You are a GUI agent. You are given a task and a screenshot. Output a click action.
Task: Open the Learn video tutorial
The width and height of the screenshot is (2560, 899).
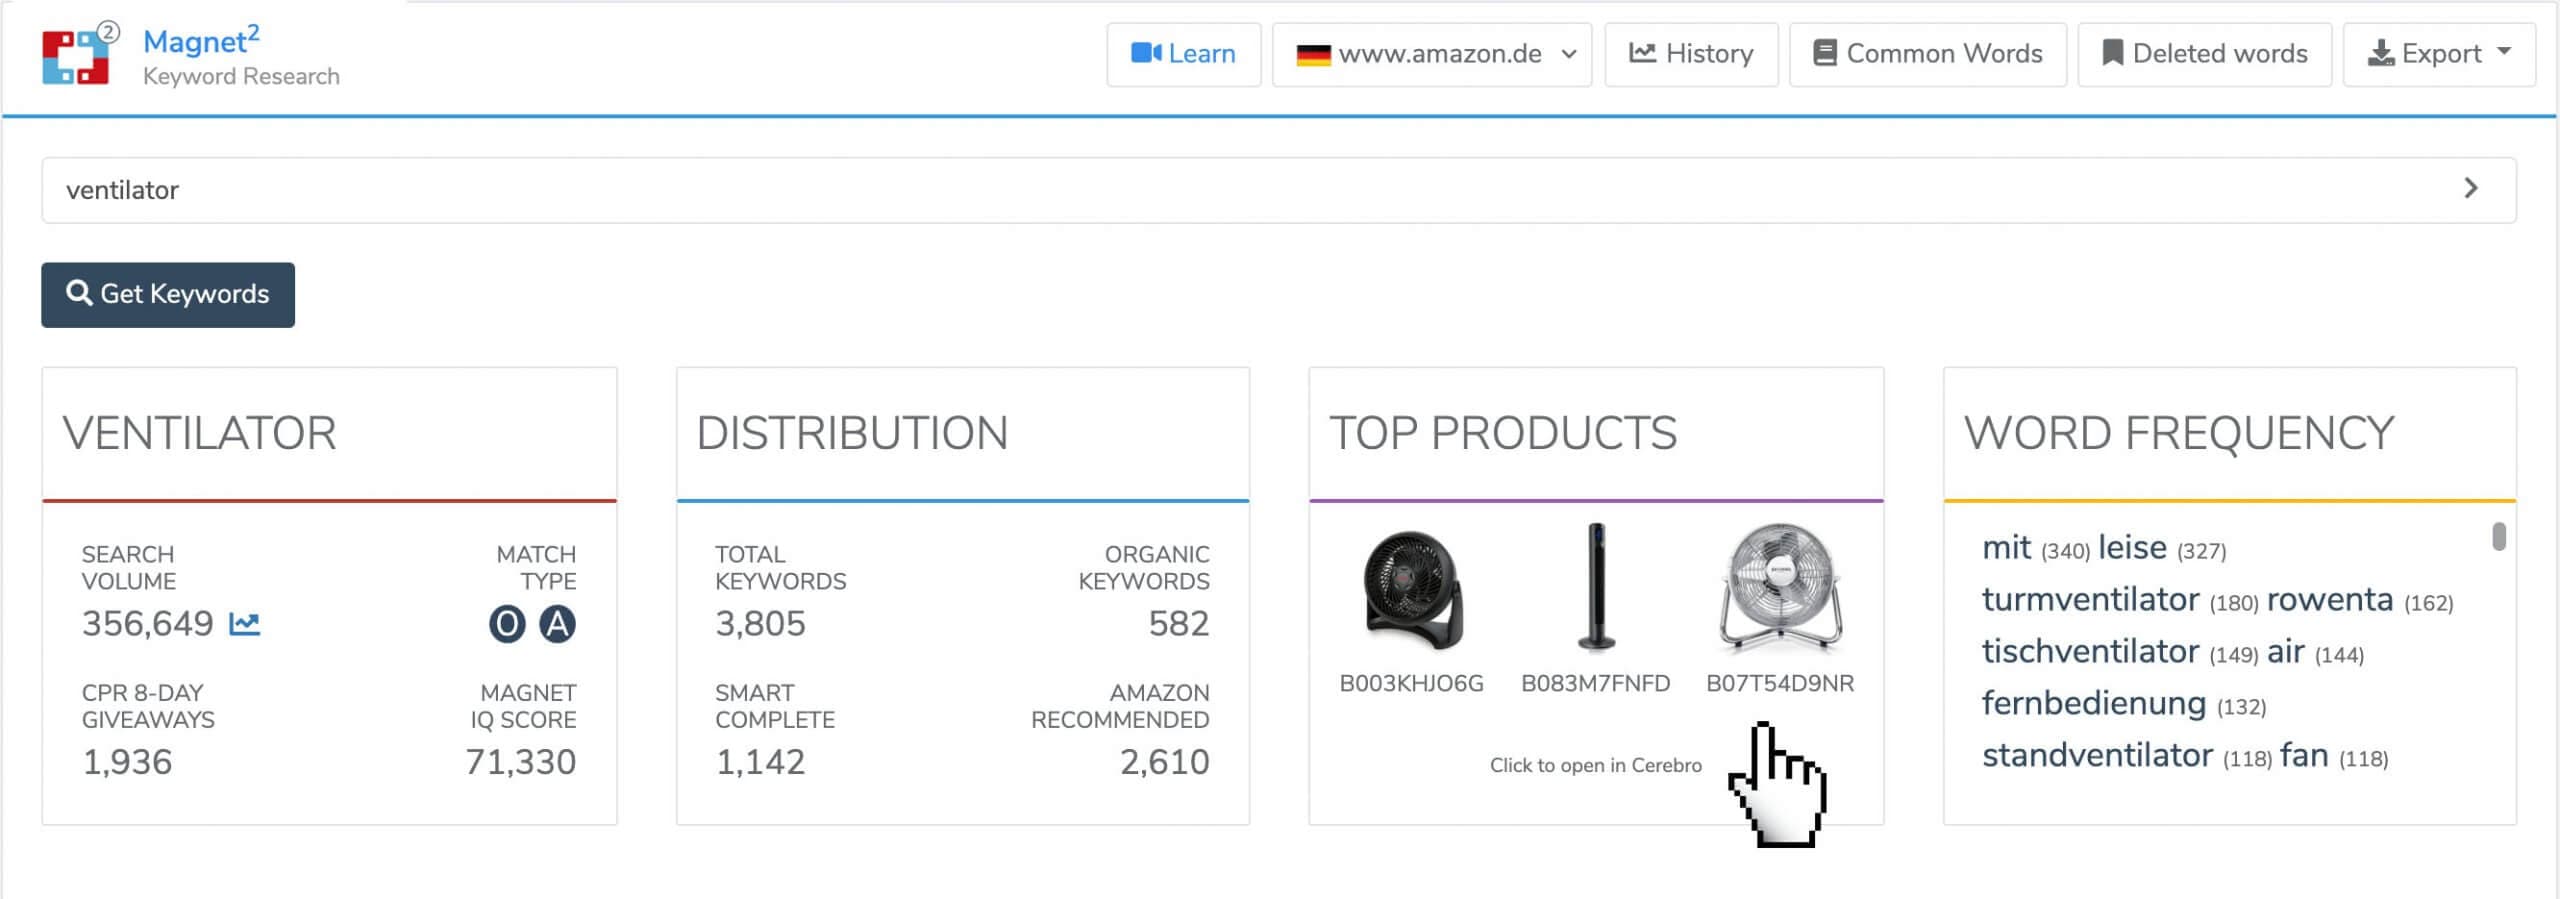click(1183, 54)
